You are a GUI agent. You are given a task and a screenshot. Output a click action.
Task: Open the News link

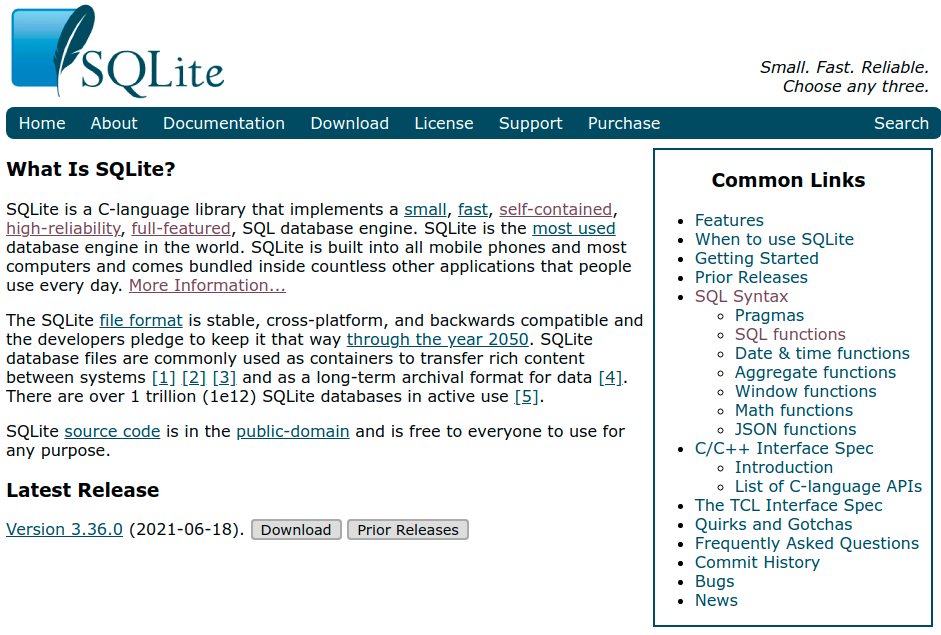pyautogui.click(x=717, y=601)
